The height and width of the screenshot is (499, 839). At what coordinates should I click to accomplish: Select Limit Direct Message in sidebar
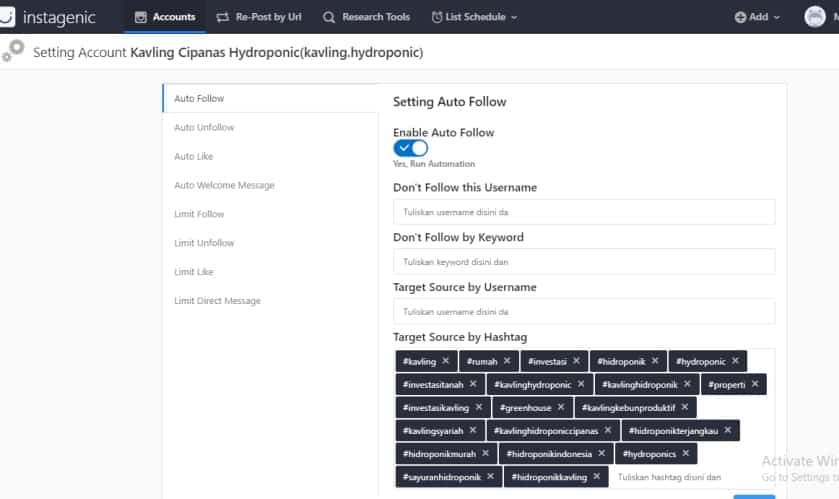pyautogui.click(x=217, y=301)
